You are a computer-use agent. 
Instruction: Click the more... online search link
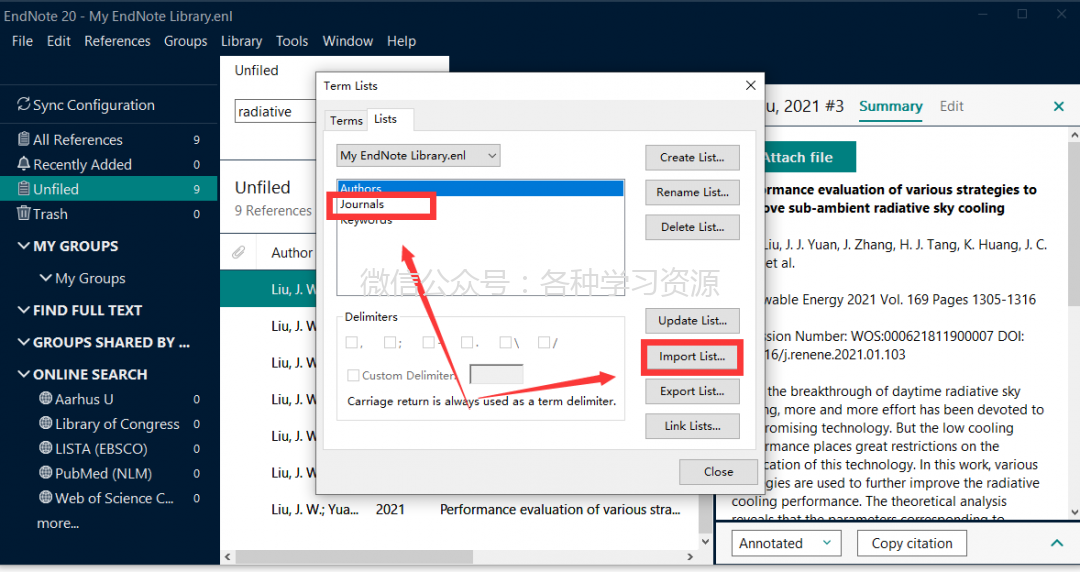coord(58,523)
